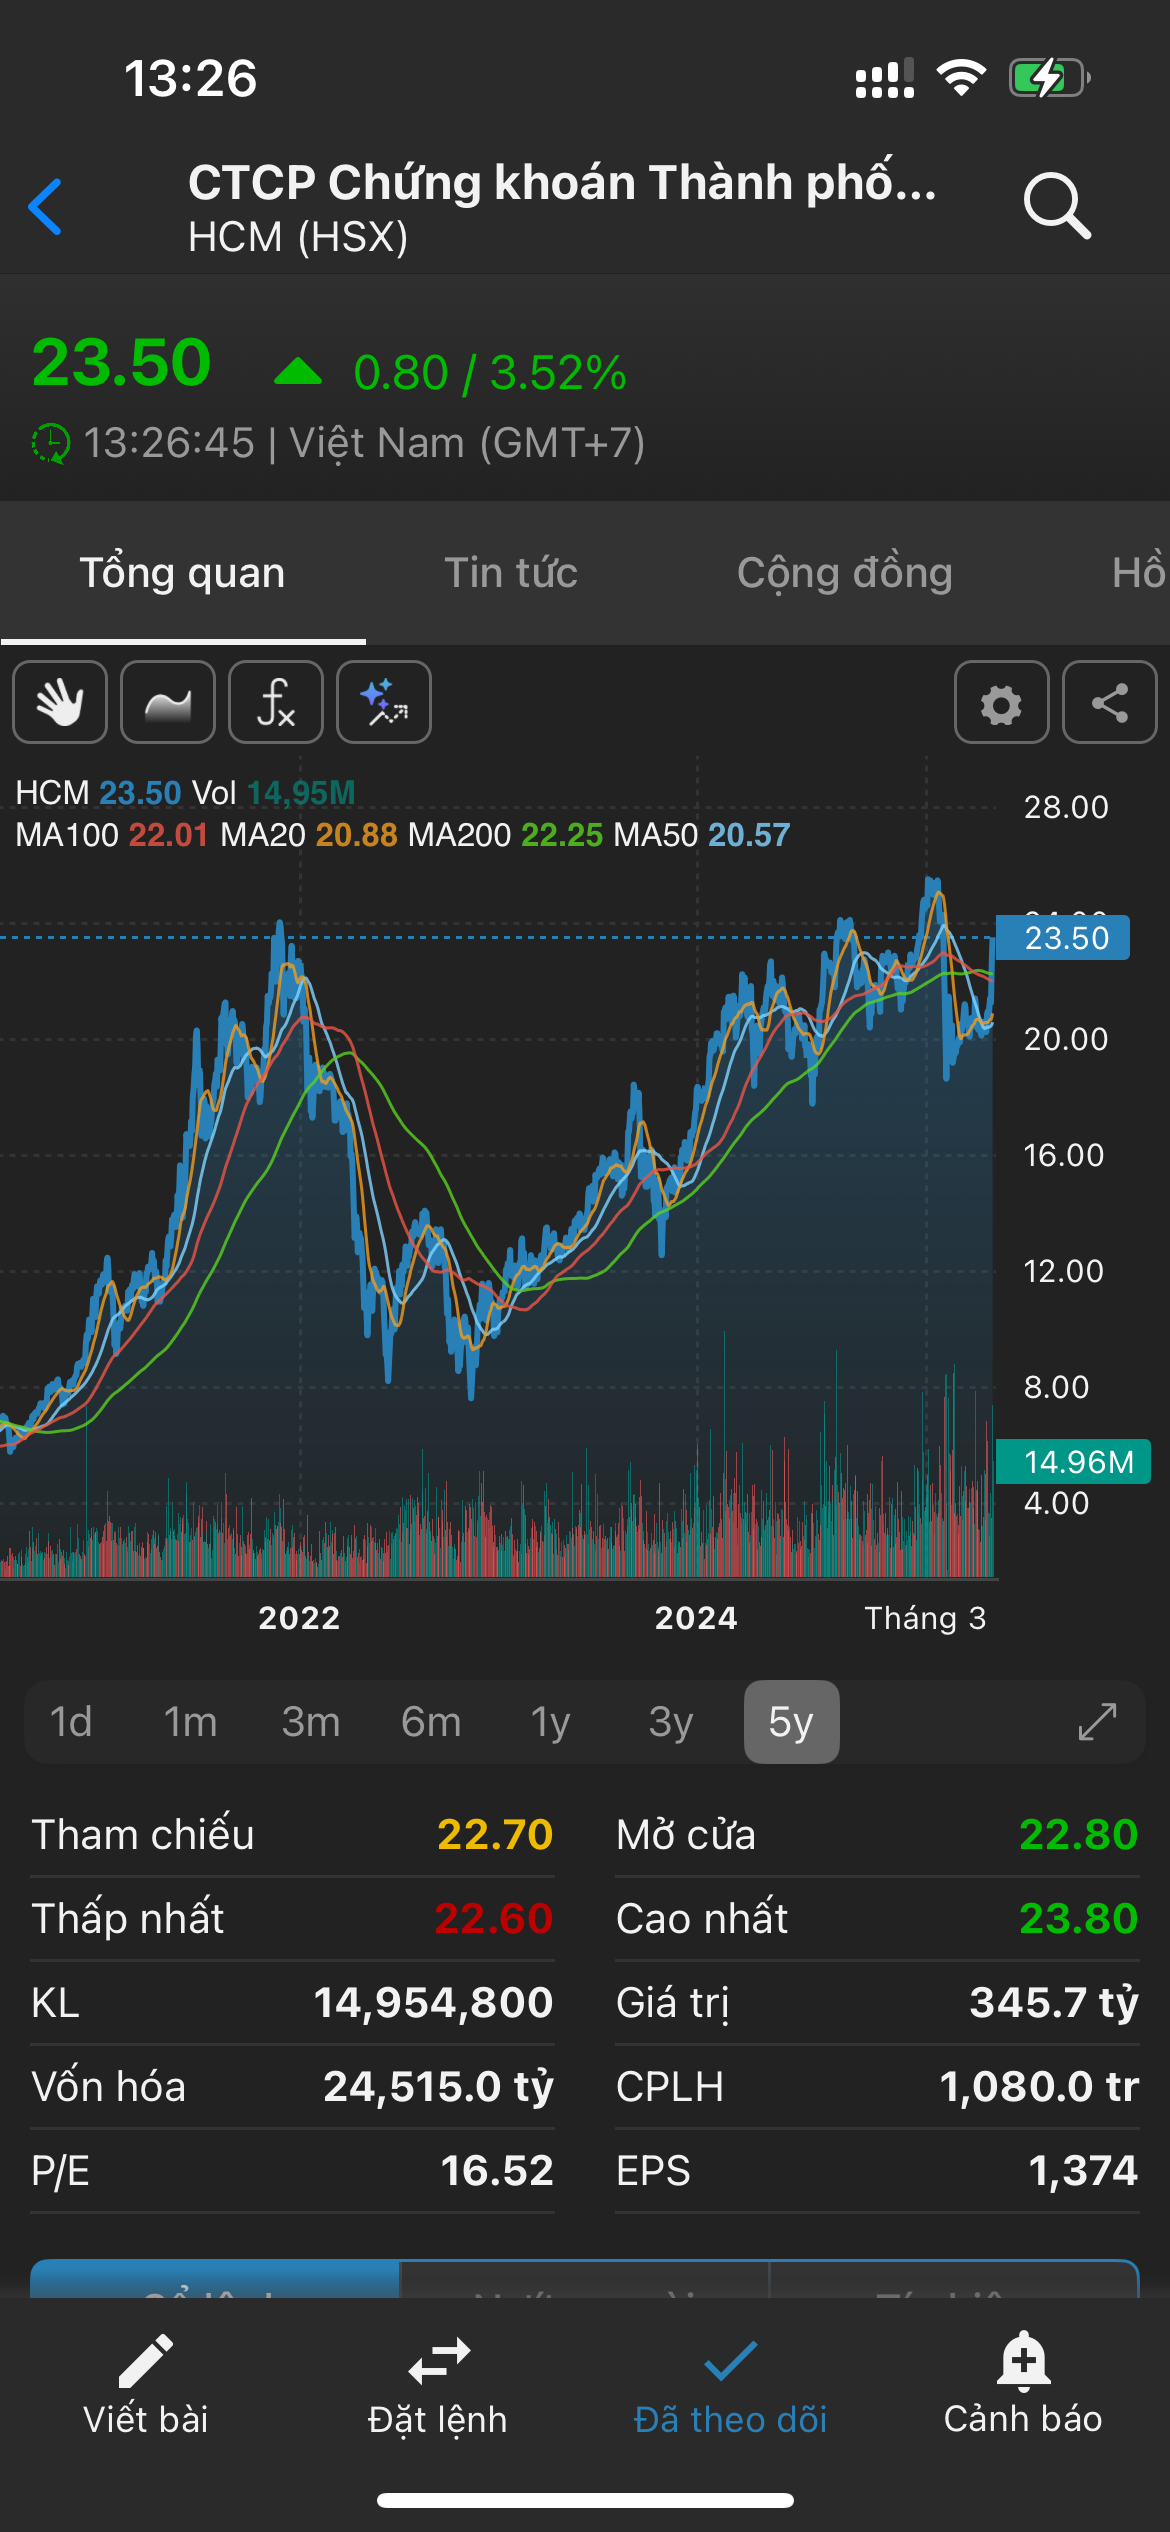1170x2532 pixels.
Task: Tap the Tháng 3 date label
Action: click(925, 1618)
